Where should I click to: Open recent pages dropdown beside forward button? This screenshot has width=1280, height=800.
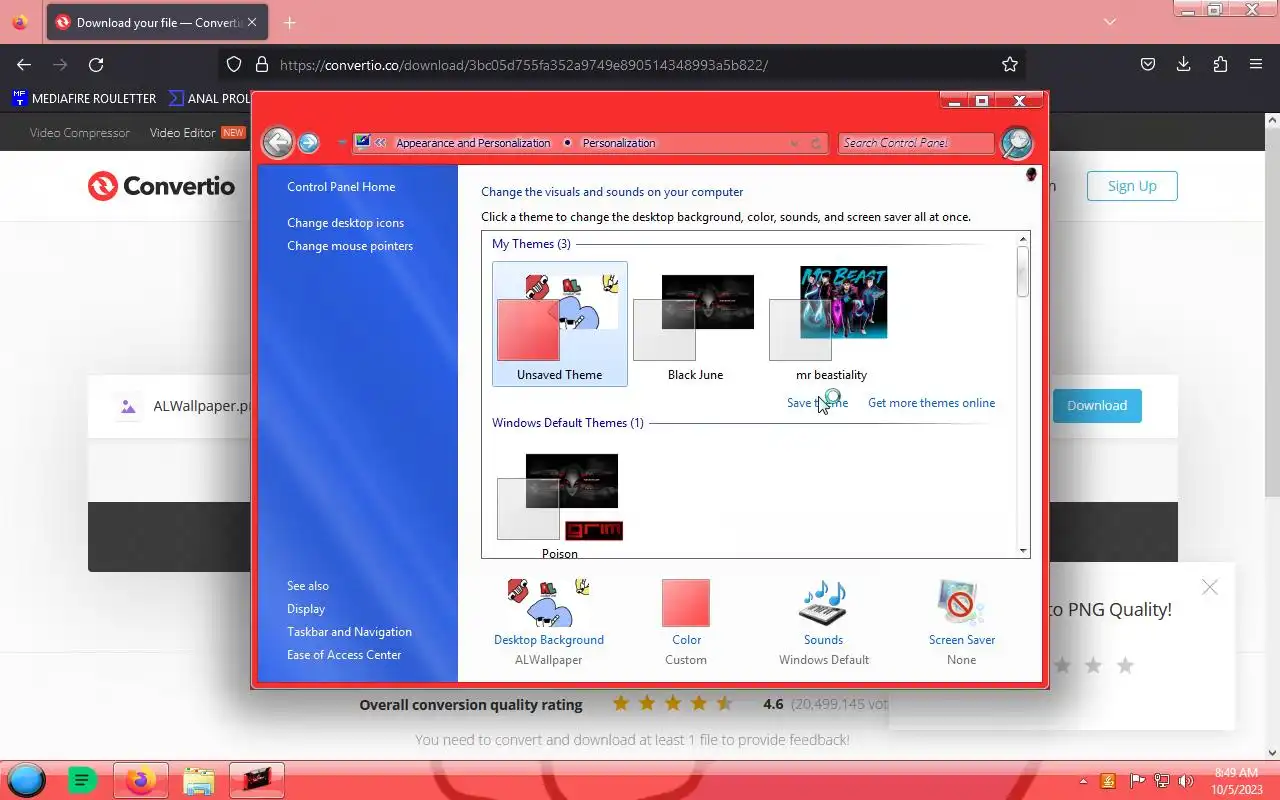coord(341,143)
